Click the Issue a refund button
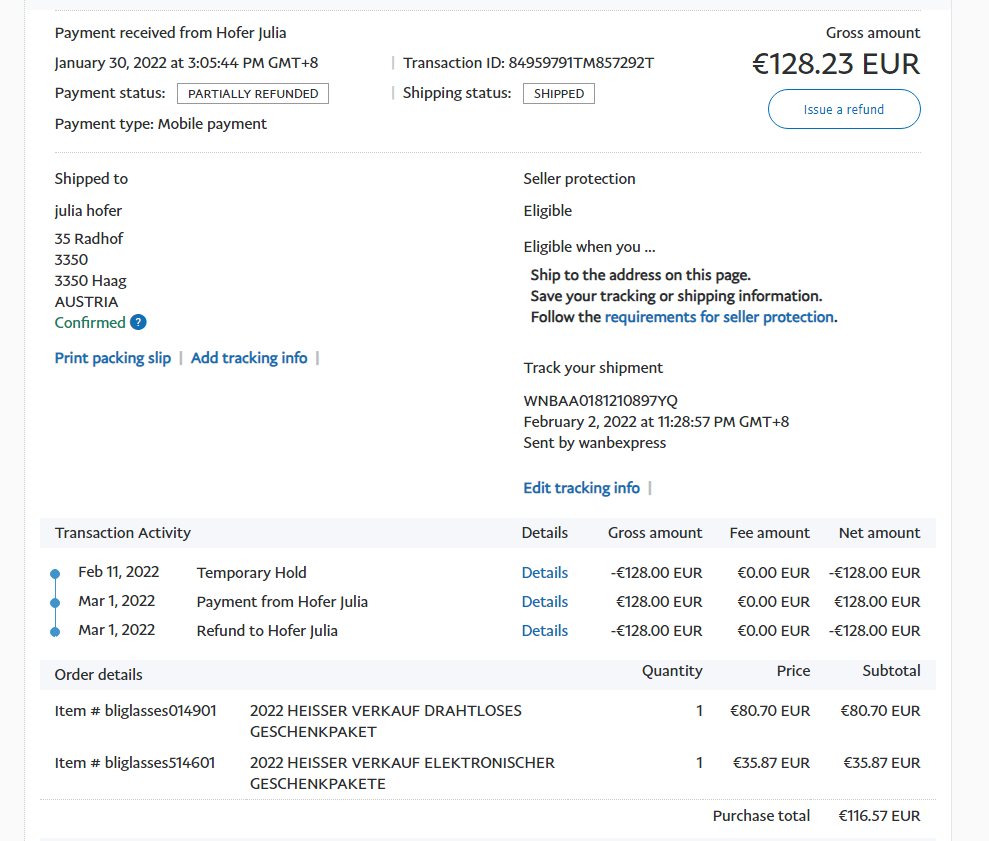989x841 pixels. click(843, 109)
